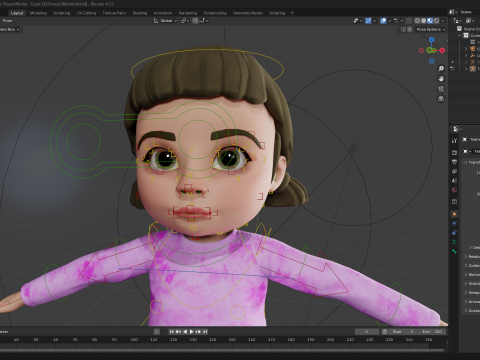This screenshot has height=360, width=480.
Task: Jump to next keyframe in timeline
Action: coord(198,331)
